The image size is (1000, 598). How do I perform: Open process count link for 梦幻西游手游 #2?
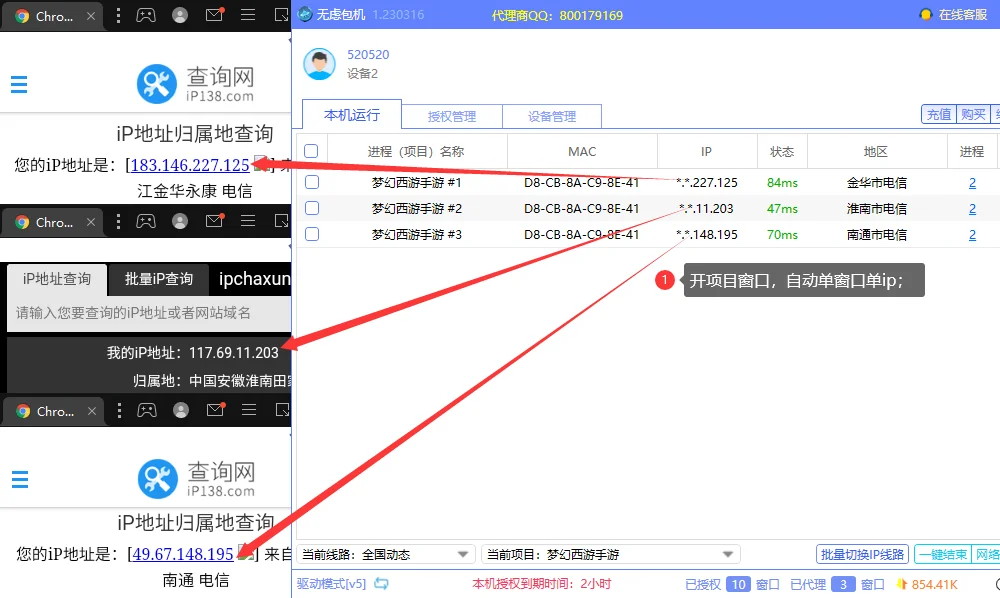tap(972, 208)
